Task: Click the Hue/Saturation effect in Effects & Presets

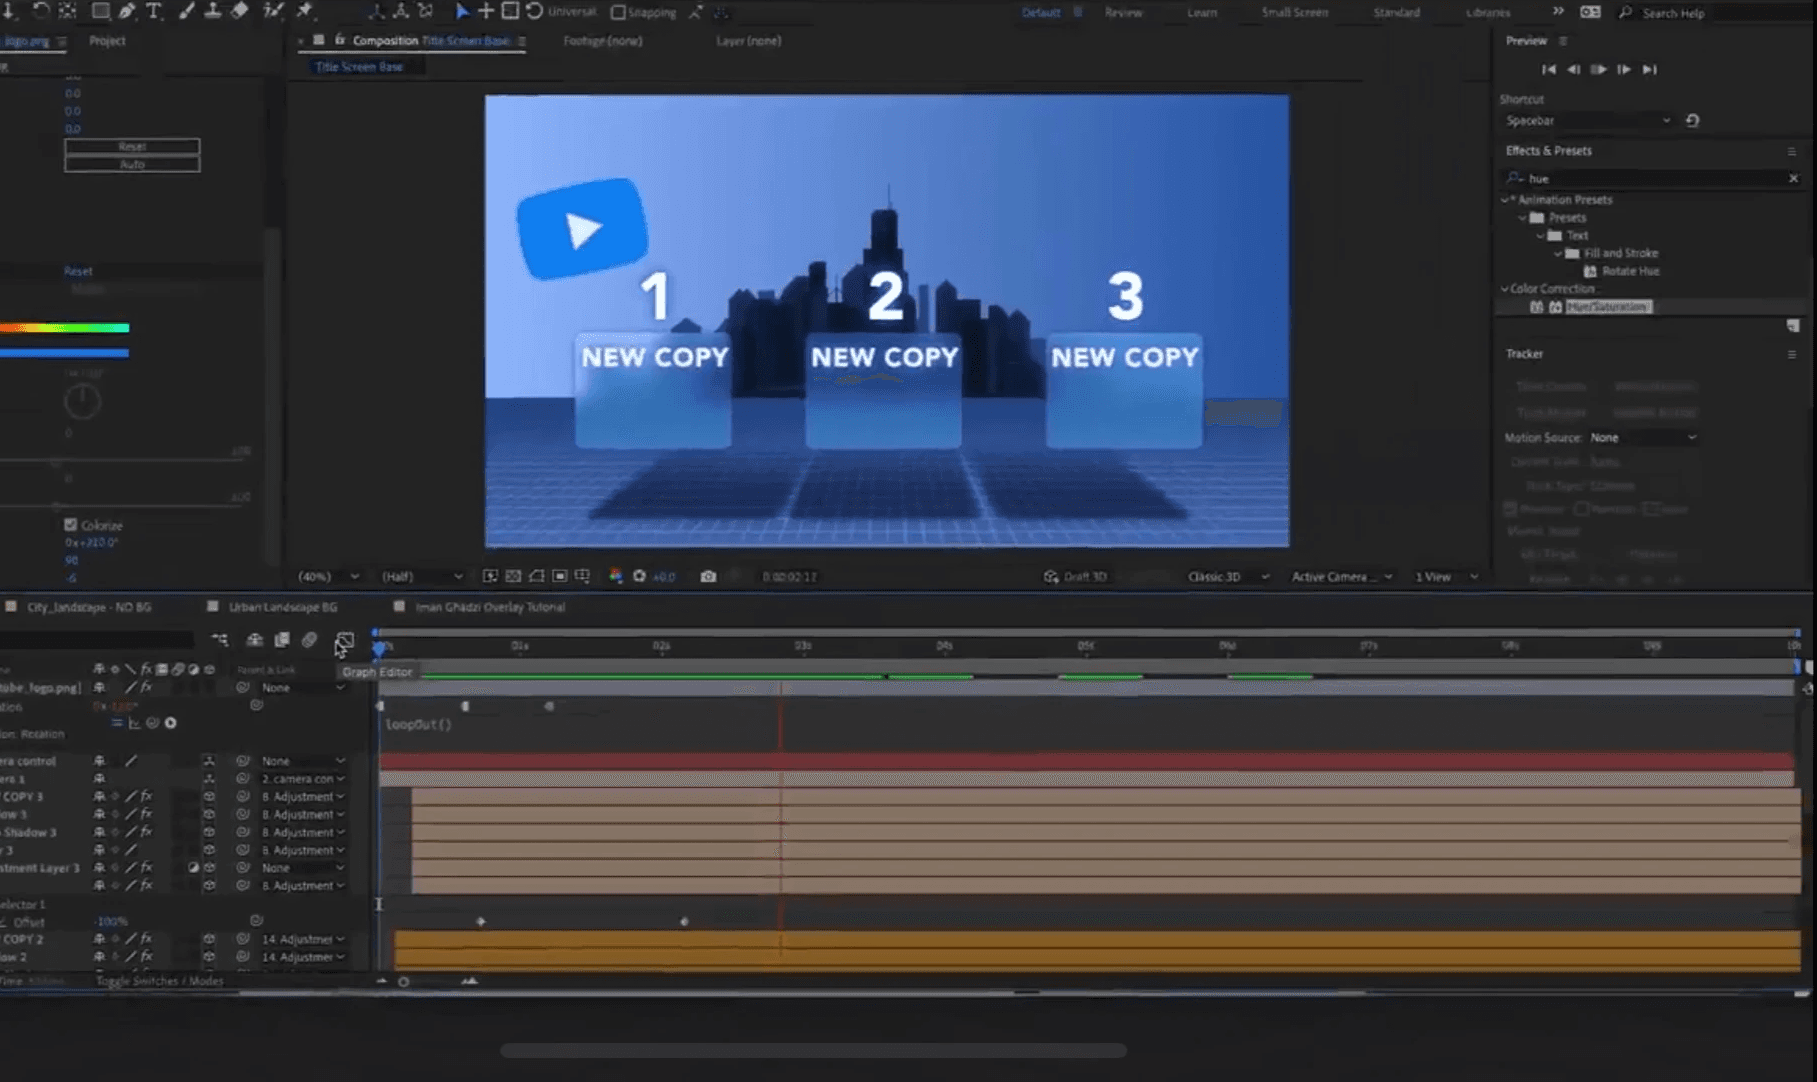Action: 1608,307
